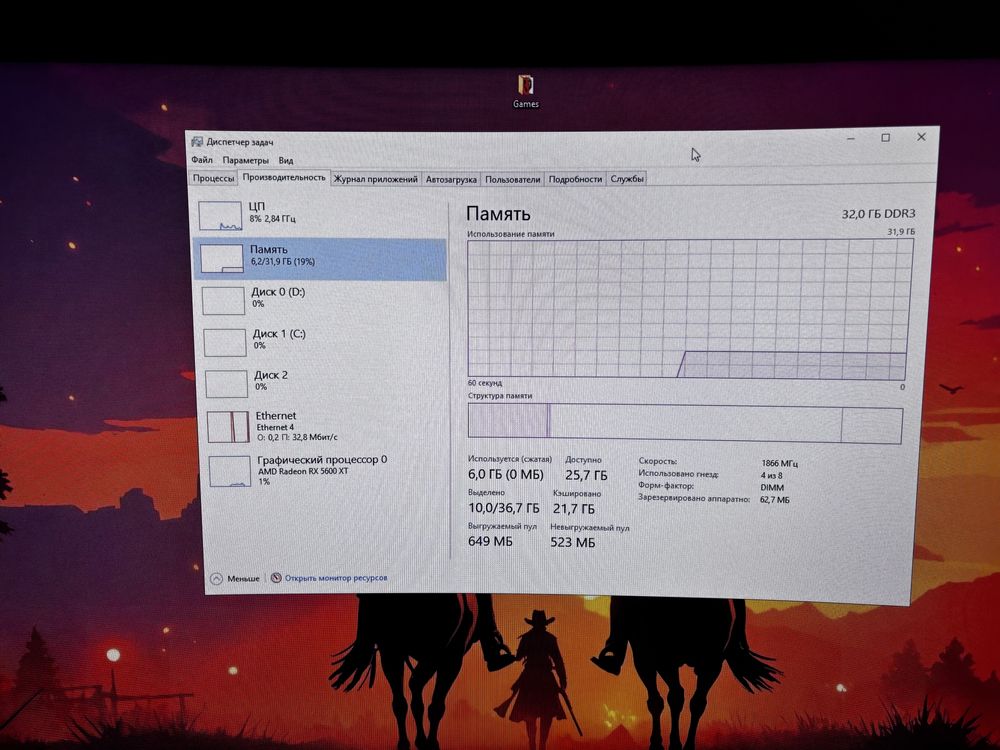Image resolution: width=1000 pixels, height=750 pixels.
Task: Click the Память mini graph thumbnail
Action: tap(222, 258)
